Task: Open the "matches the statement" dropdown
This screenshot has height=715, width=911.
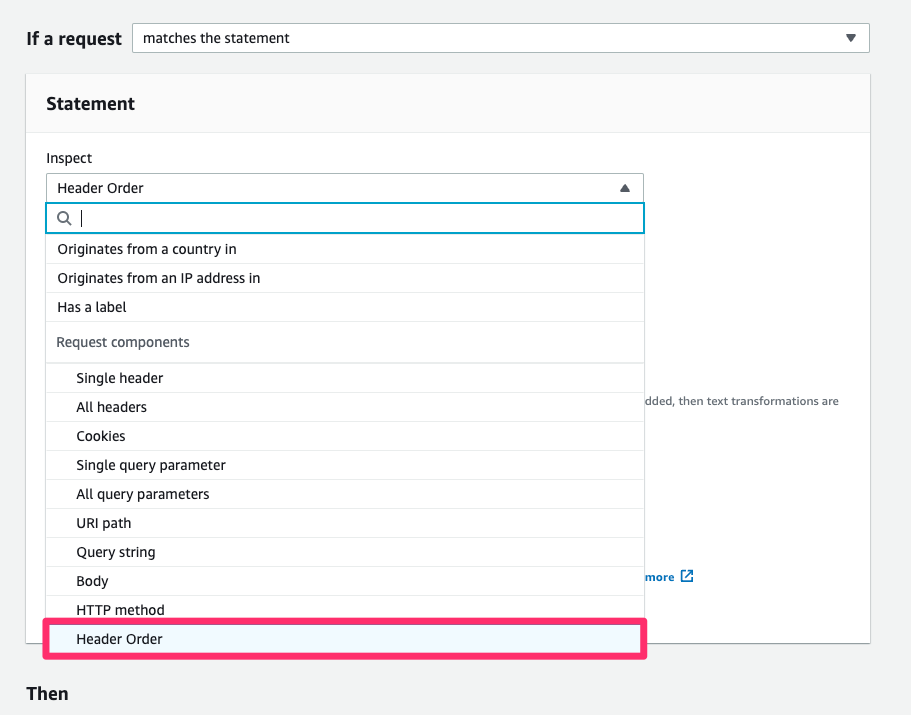Action: (500, 38)
